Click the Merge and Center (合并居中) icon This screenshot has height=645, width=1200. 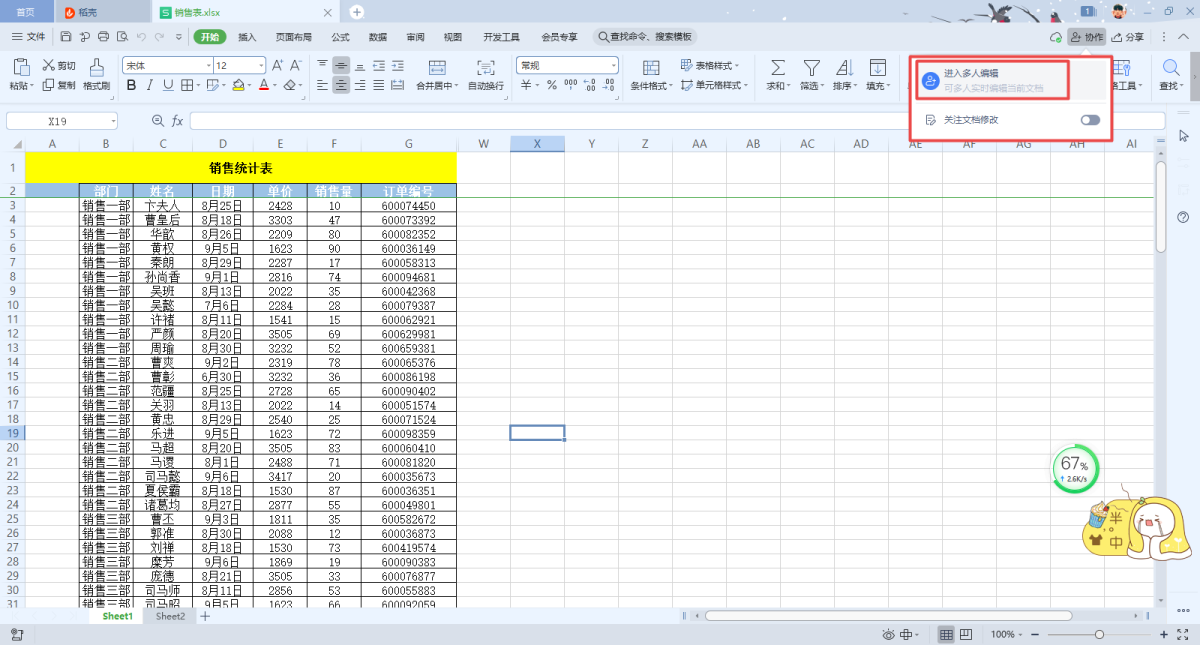(x=436, y=67)
